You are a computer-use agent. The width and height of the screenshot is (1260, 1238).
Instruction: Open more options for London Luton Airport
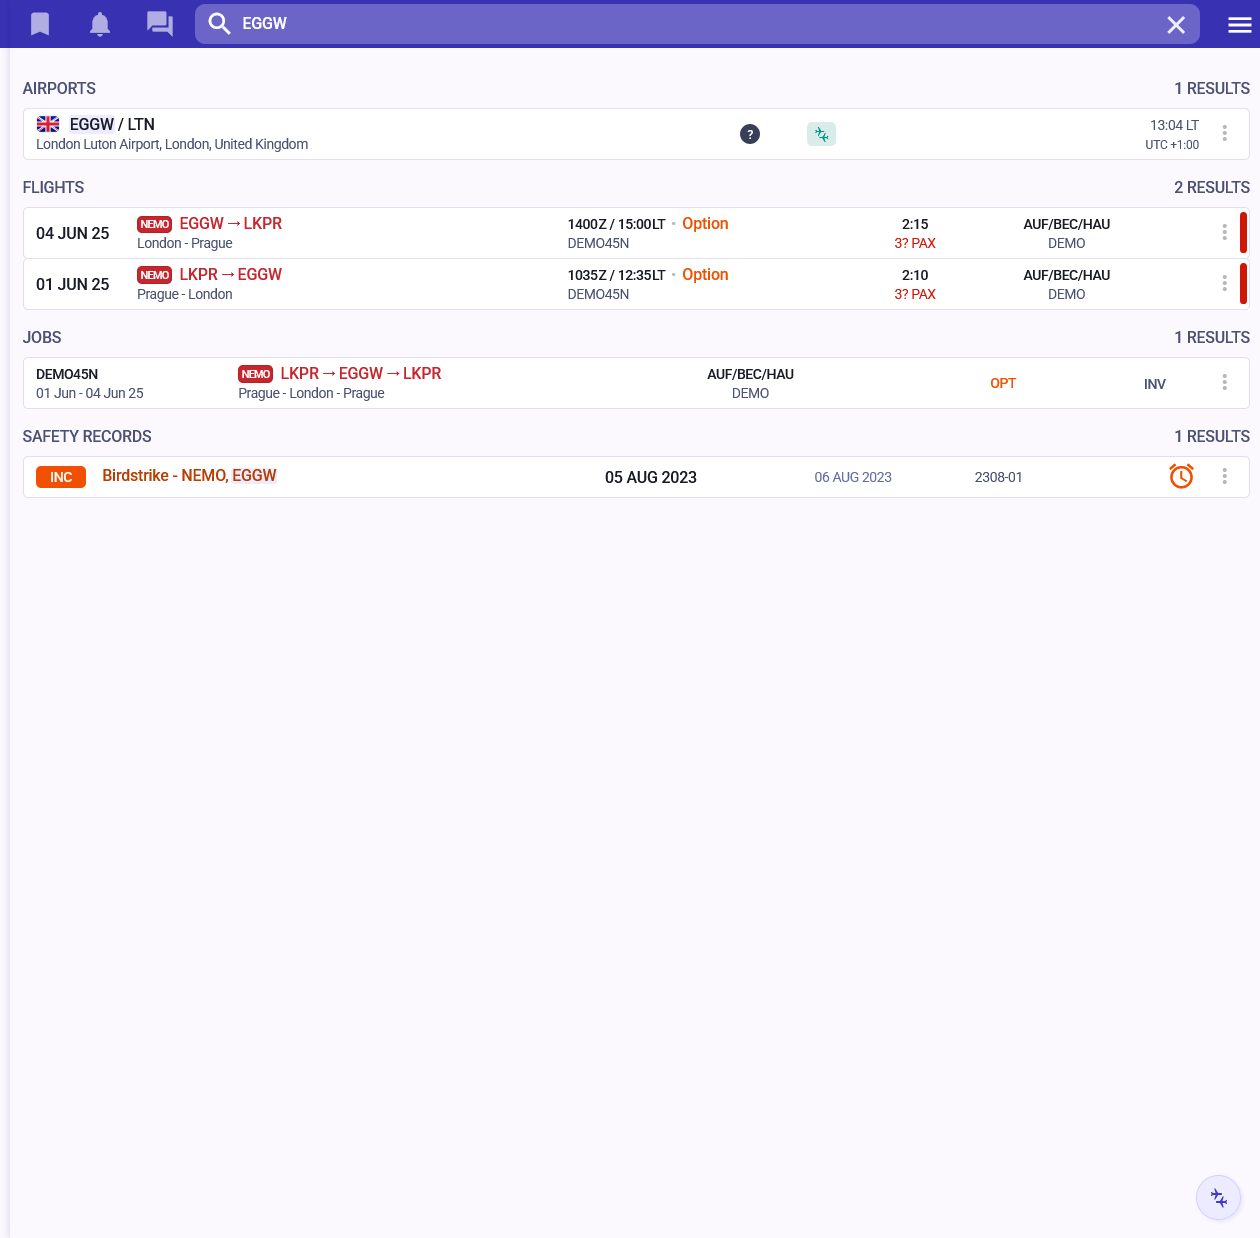pyautogui.click(x=1224, y=134)
